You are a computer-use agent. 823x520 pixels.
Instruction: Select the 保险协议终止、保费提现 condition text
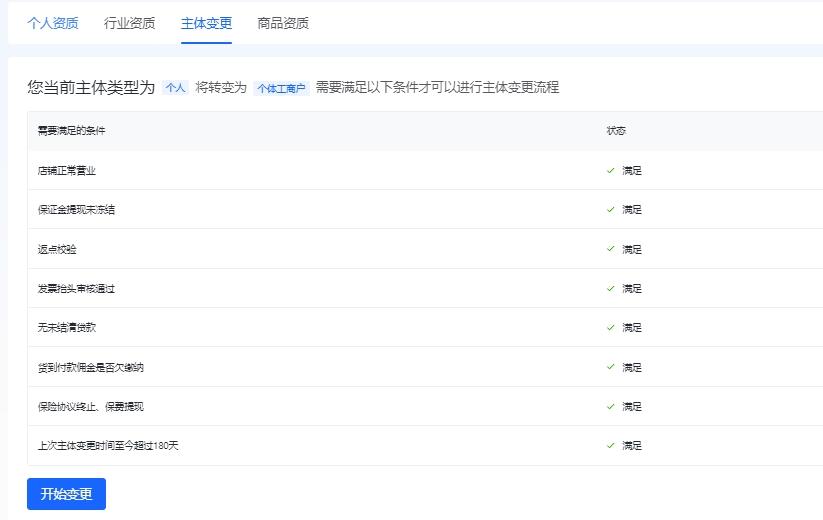tap(91, 407)
